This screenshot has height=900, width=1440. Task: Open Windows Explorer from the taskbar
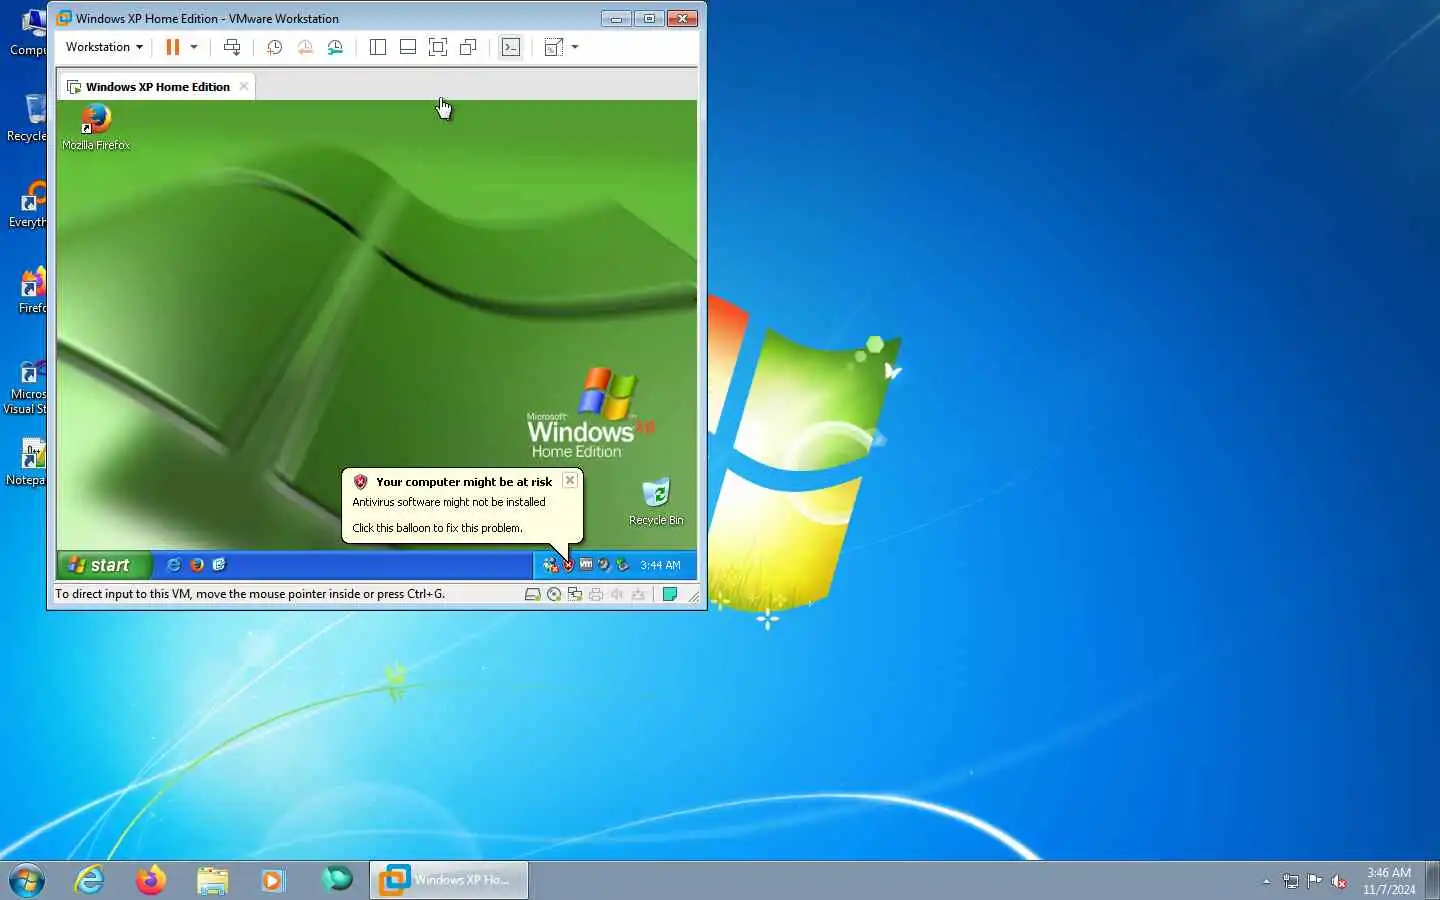[212, 880]
